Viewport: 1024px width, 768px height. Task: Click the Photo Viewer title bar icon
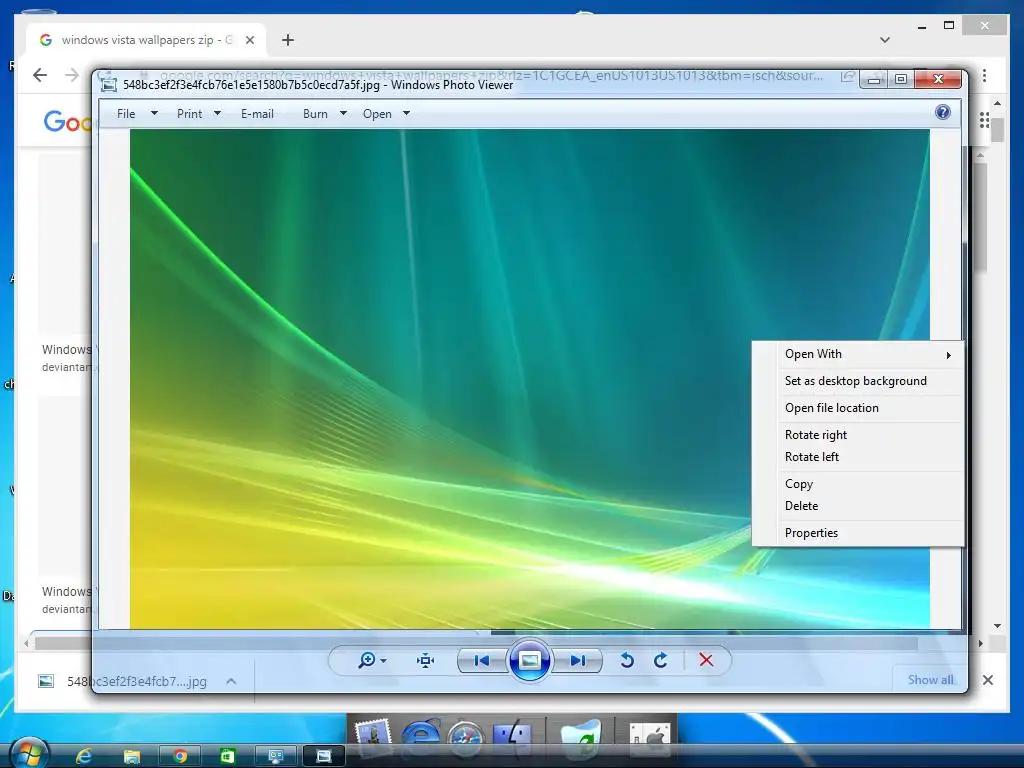(109, 85)
